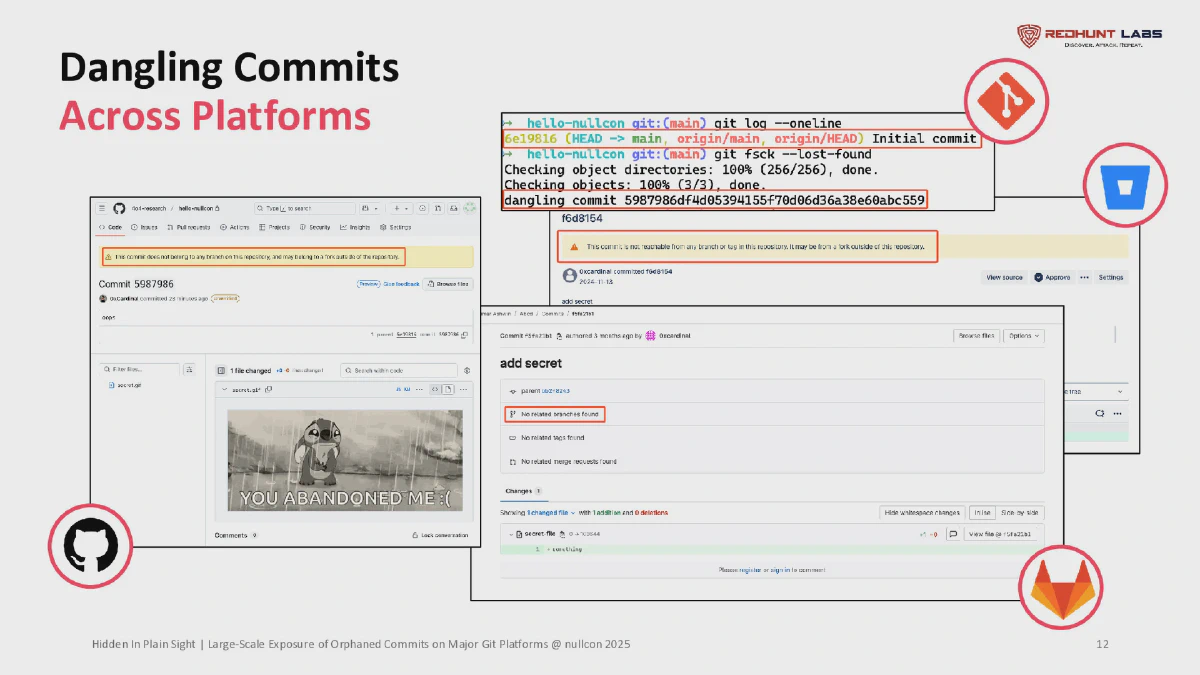Open the GitHub Actions tab
The width and height of the screenshot is (1200, 675).
[x=234, y=227]
